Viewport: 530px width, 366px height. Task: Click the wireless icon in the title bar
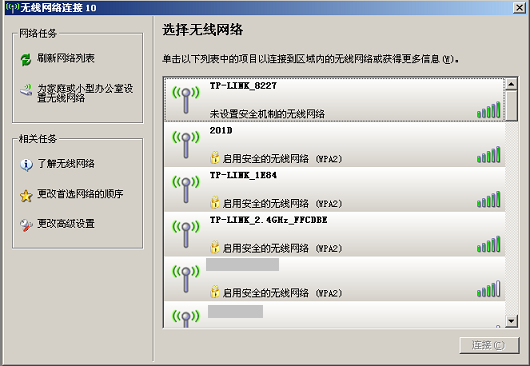point(12,7)
